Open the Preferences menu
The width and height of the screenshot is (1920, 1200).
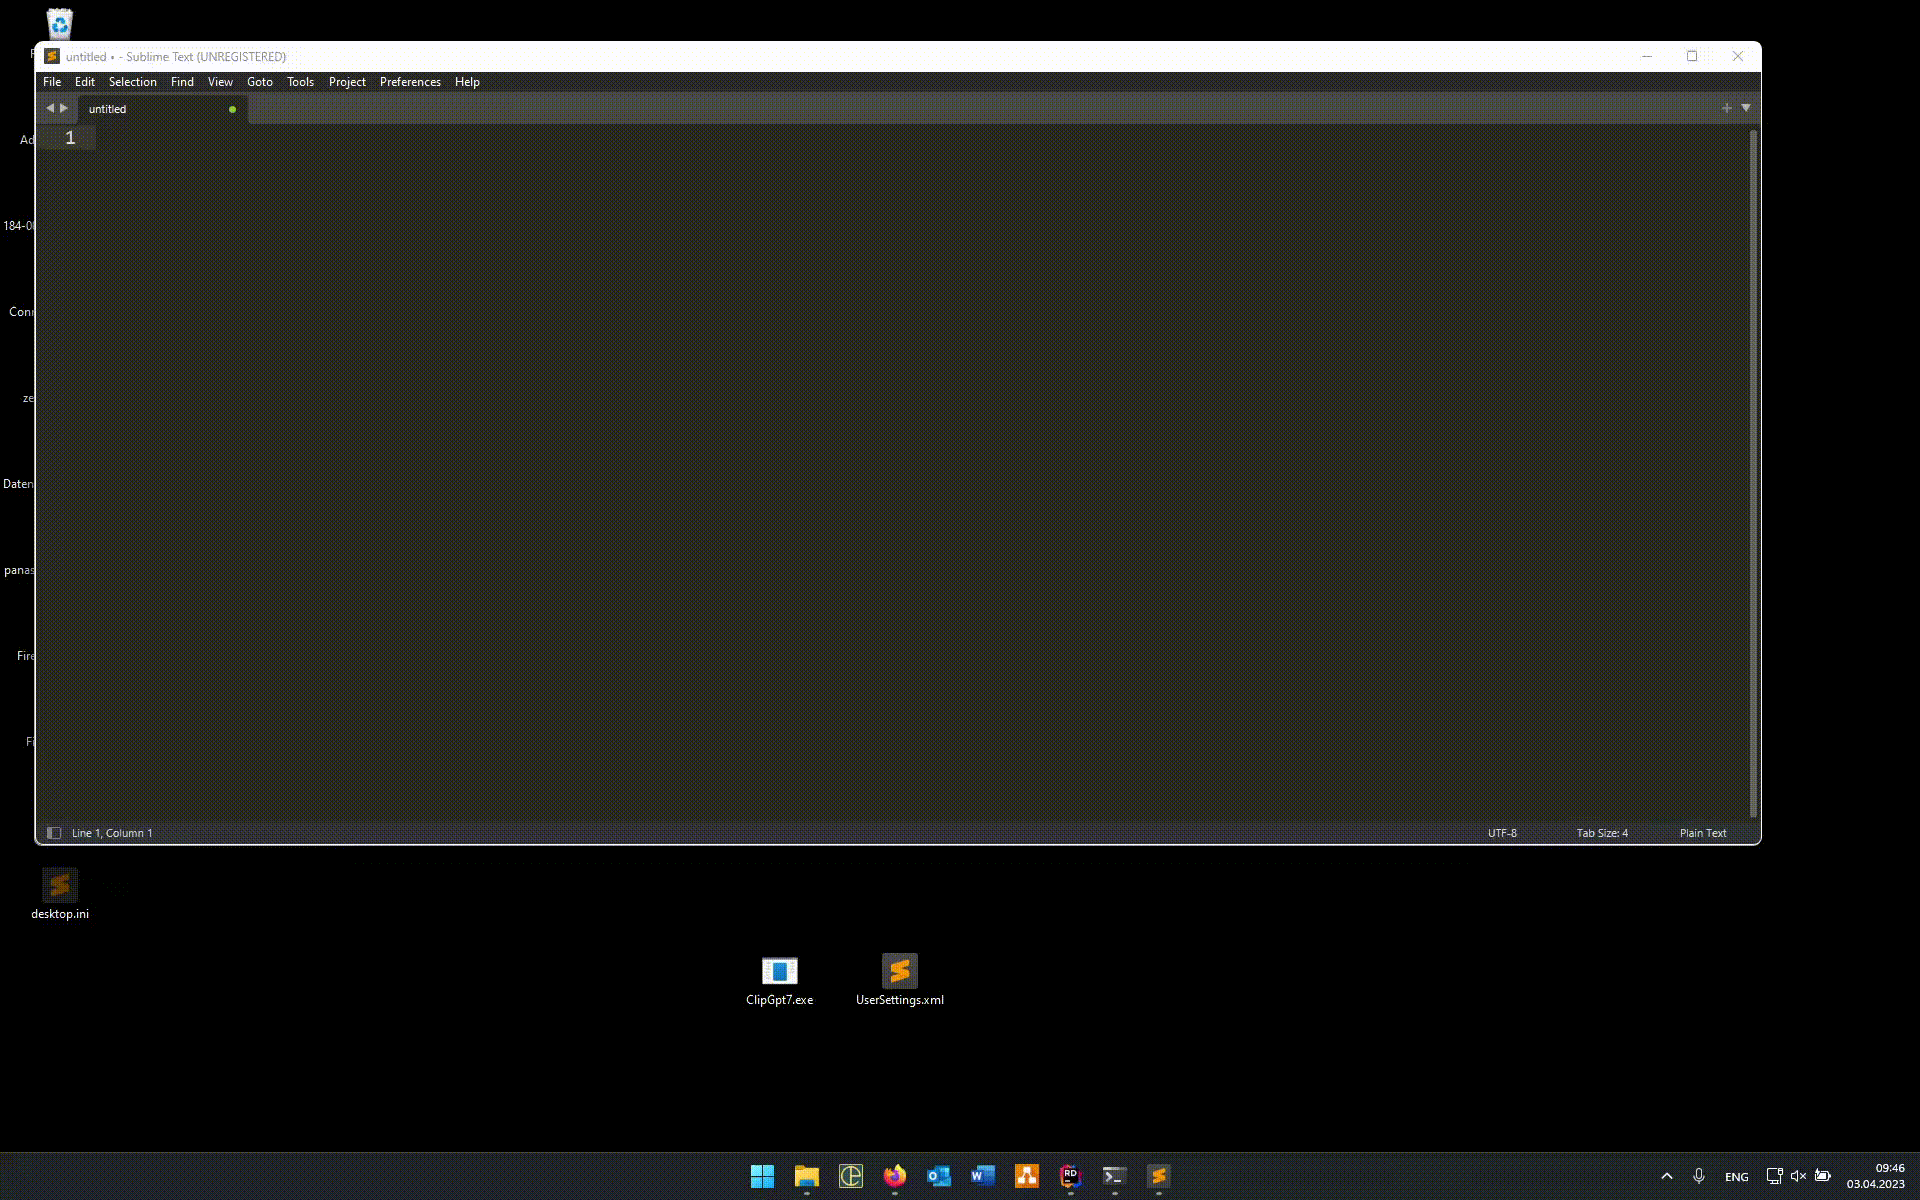click(x=409, y=80)
